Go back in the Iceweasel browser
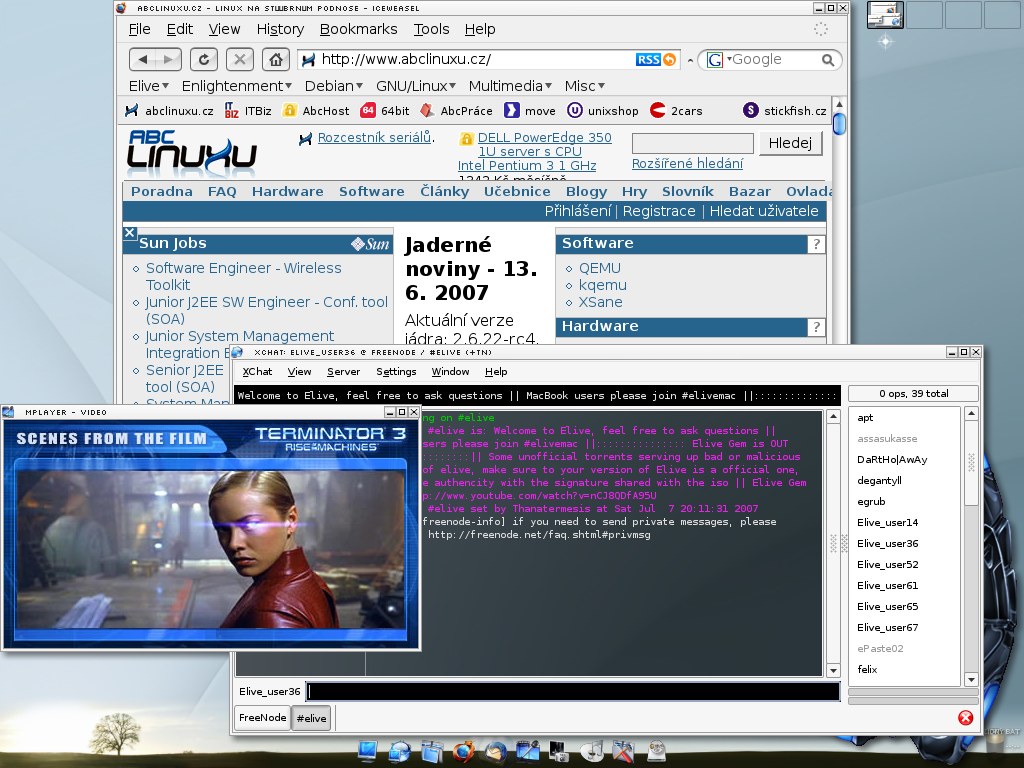The height and width of the screenshot is (768, 1024). tap(142, 59)
